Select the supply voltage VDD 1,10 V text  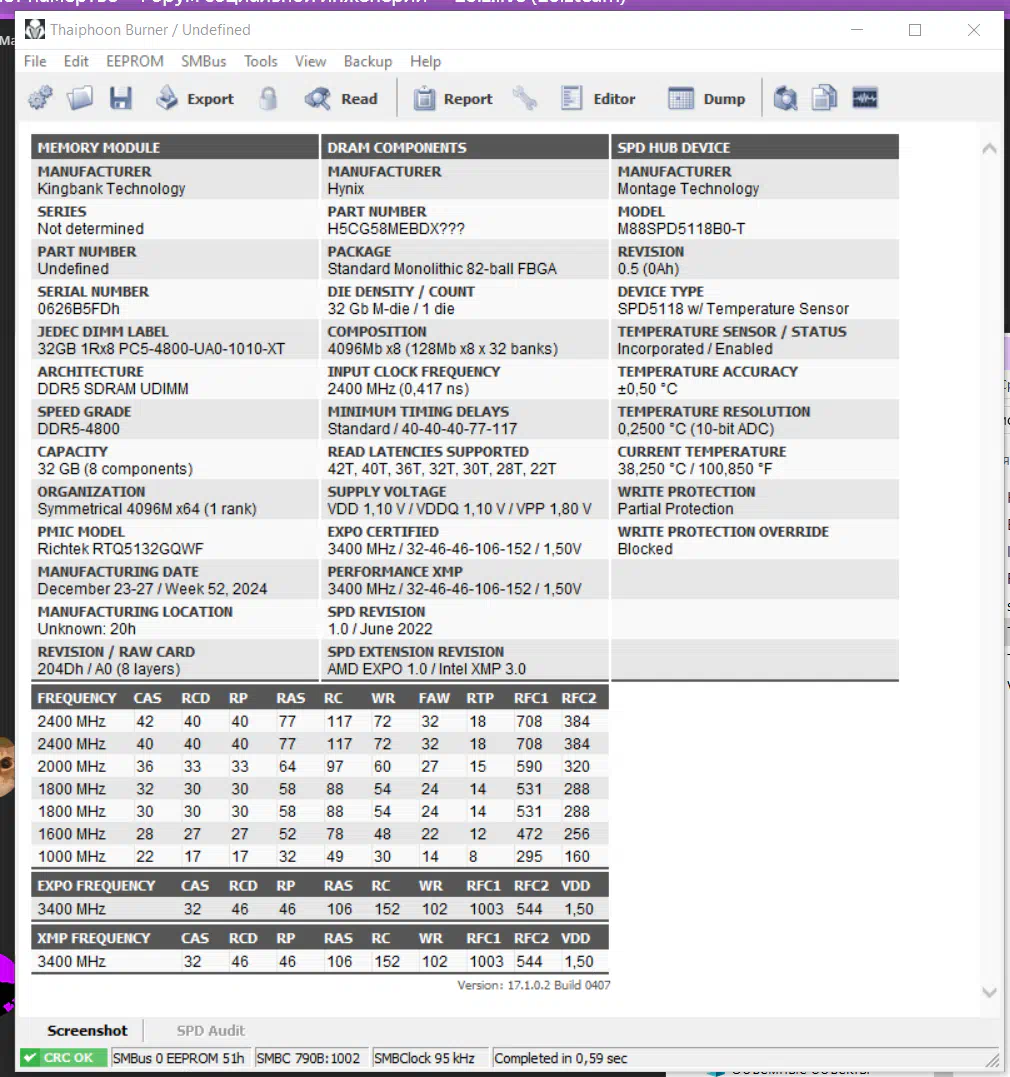pyautogui.click(x=459, y=509)
